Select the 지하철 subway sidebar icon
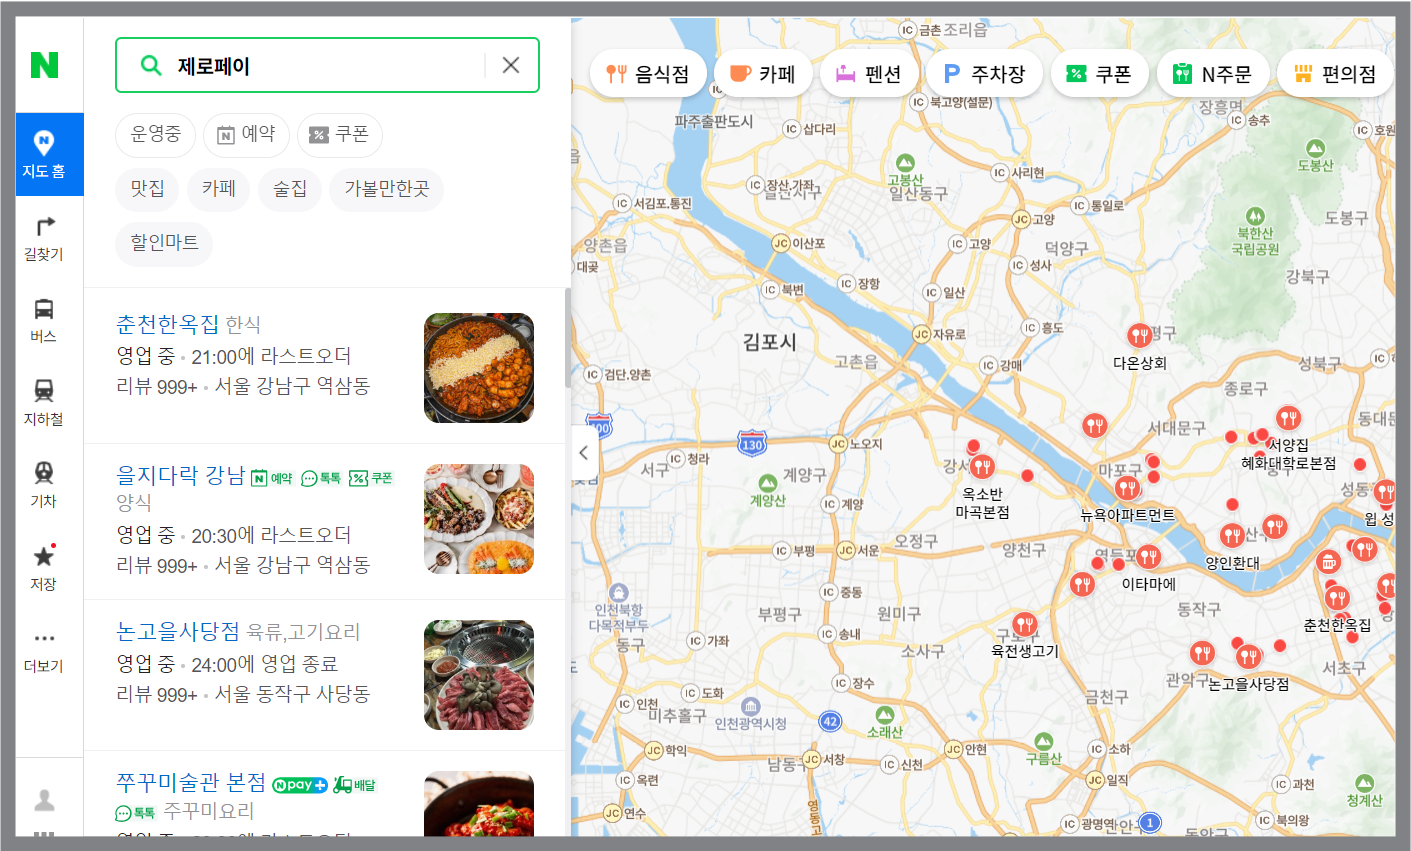The width and height of the screenshot is (1411, 851). (x=44, y=402)
